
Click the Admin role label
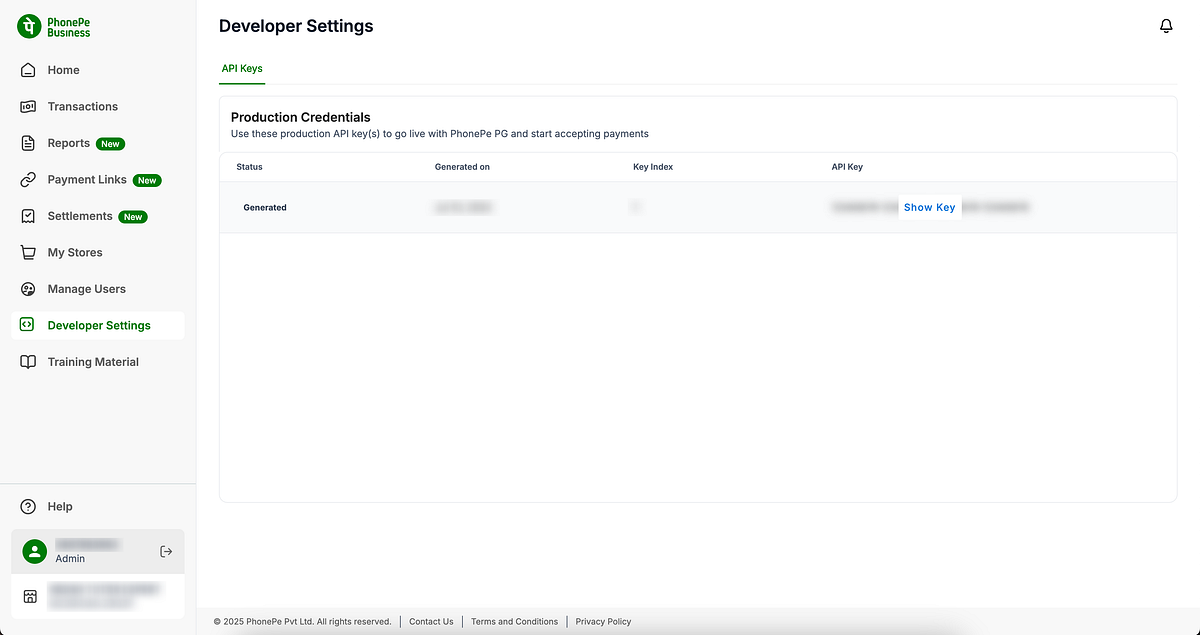(70, 559)
